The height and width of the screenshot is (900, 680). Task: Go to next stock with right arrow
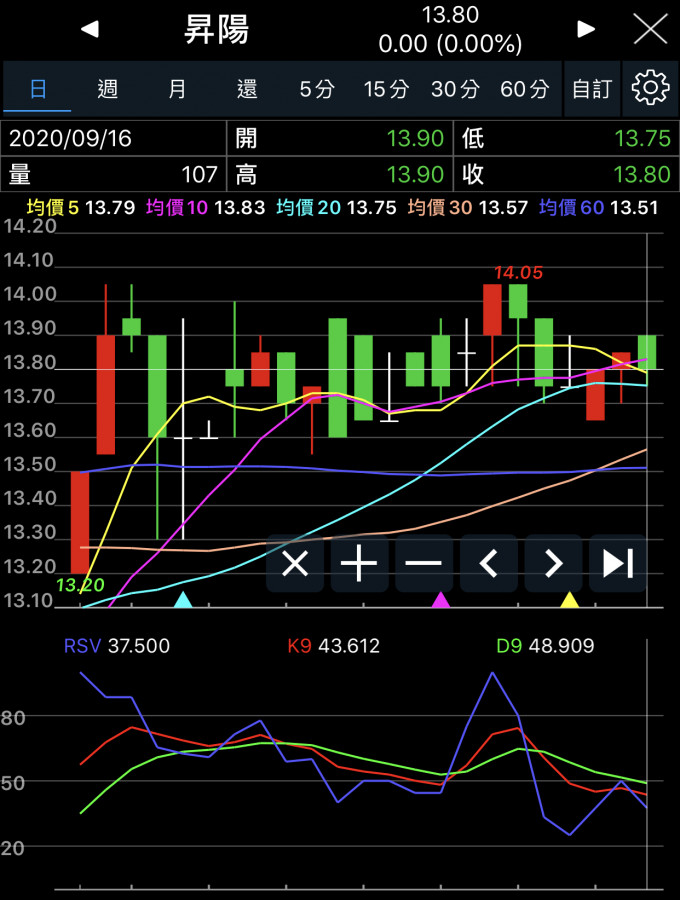pyautogui.click(x=586, y=30)
